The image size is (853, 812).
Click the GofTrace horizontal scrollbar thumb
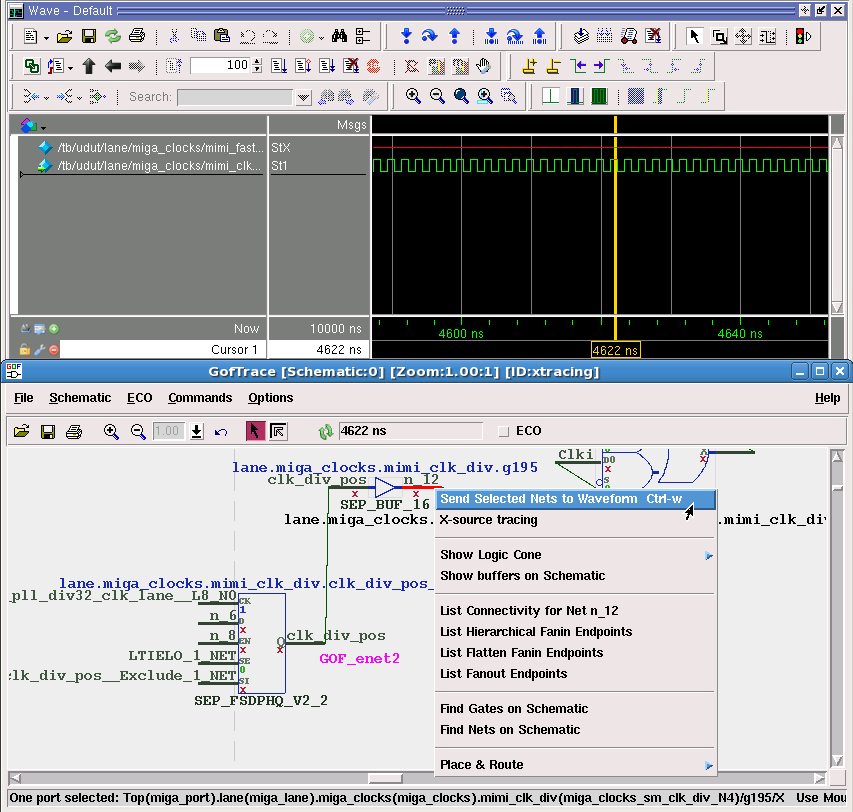385,779
